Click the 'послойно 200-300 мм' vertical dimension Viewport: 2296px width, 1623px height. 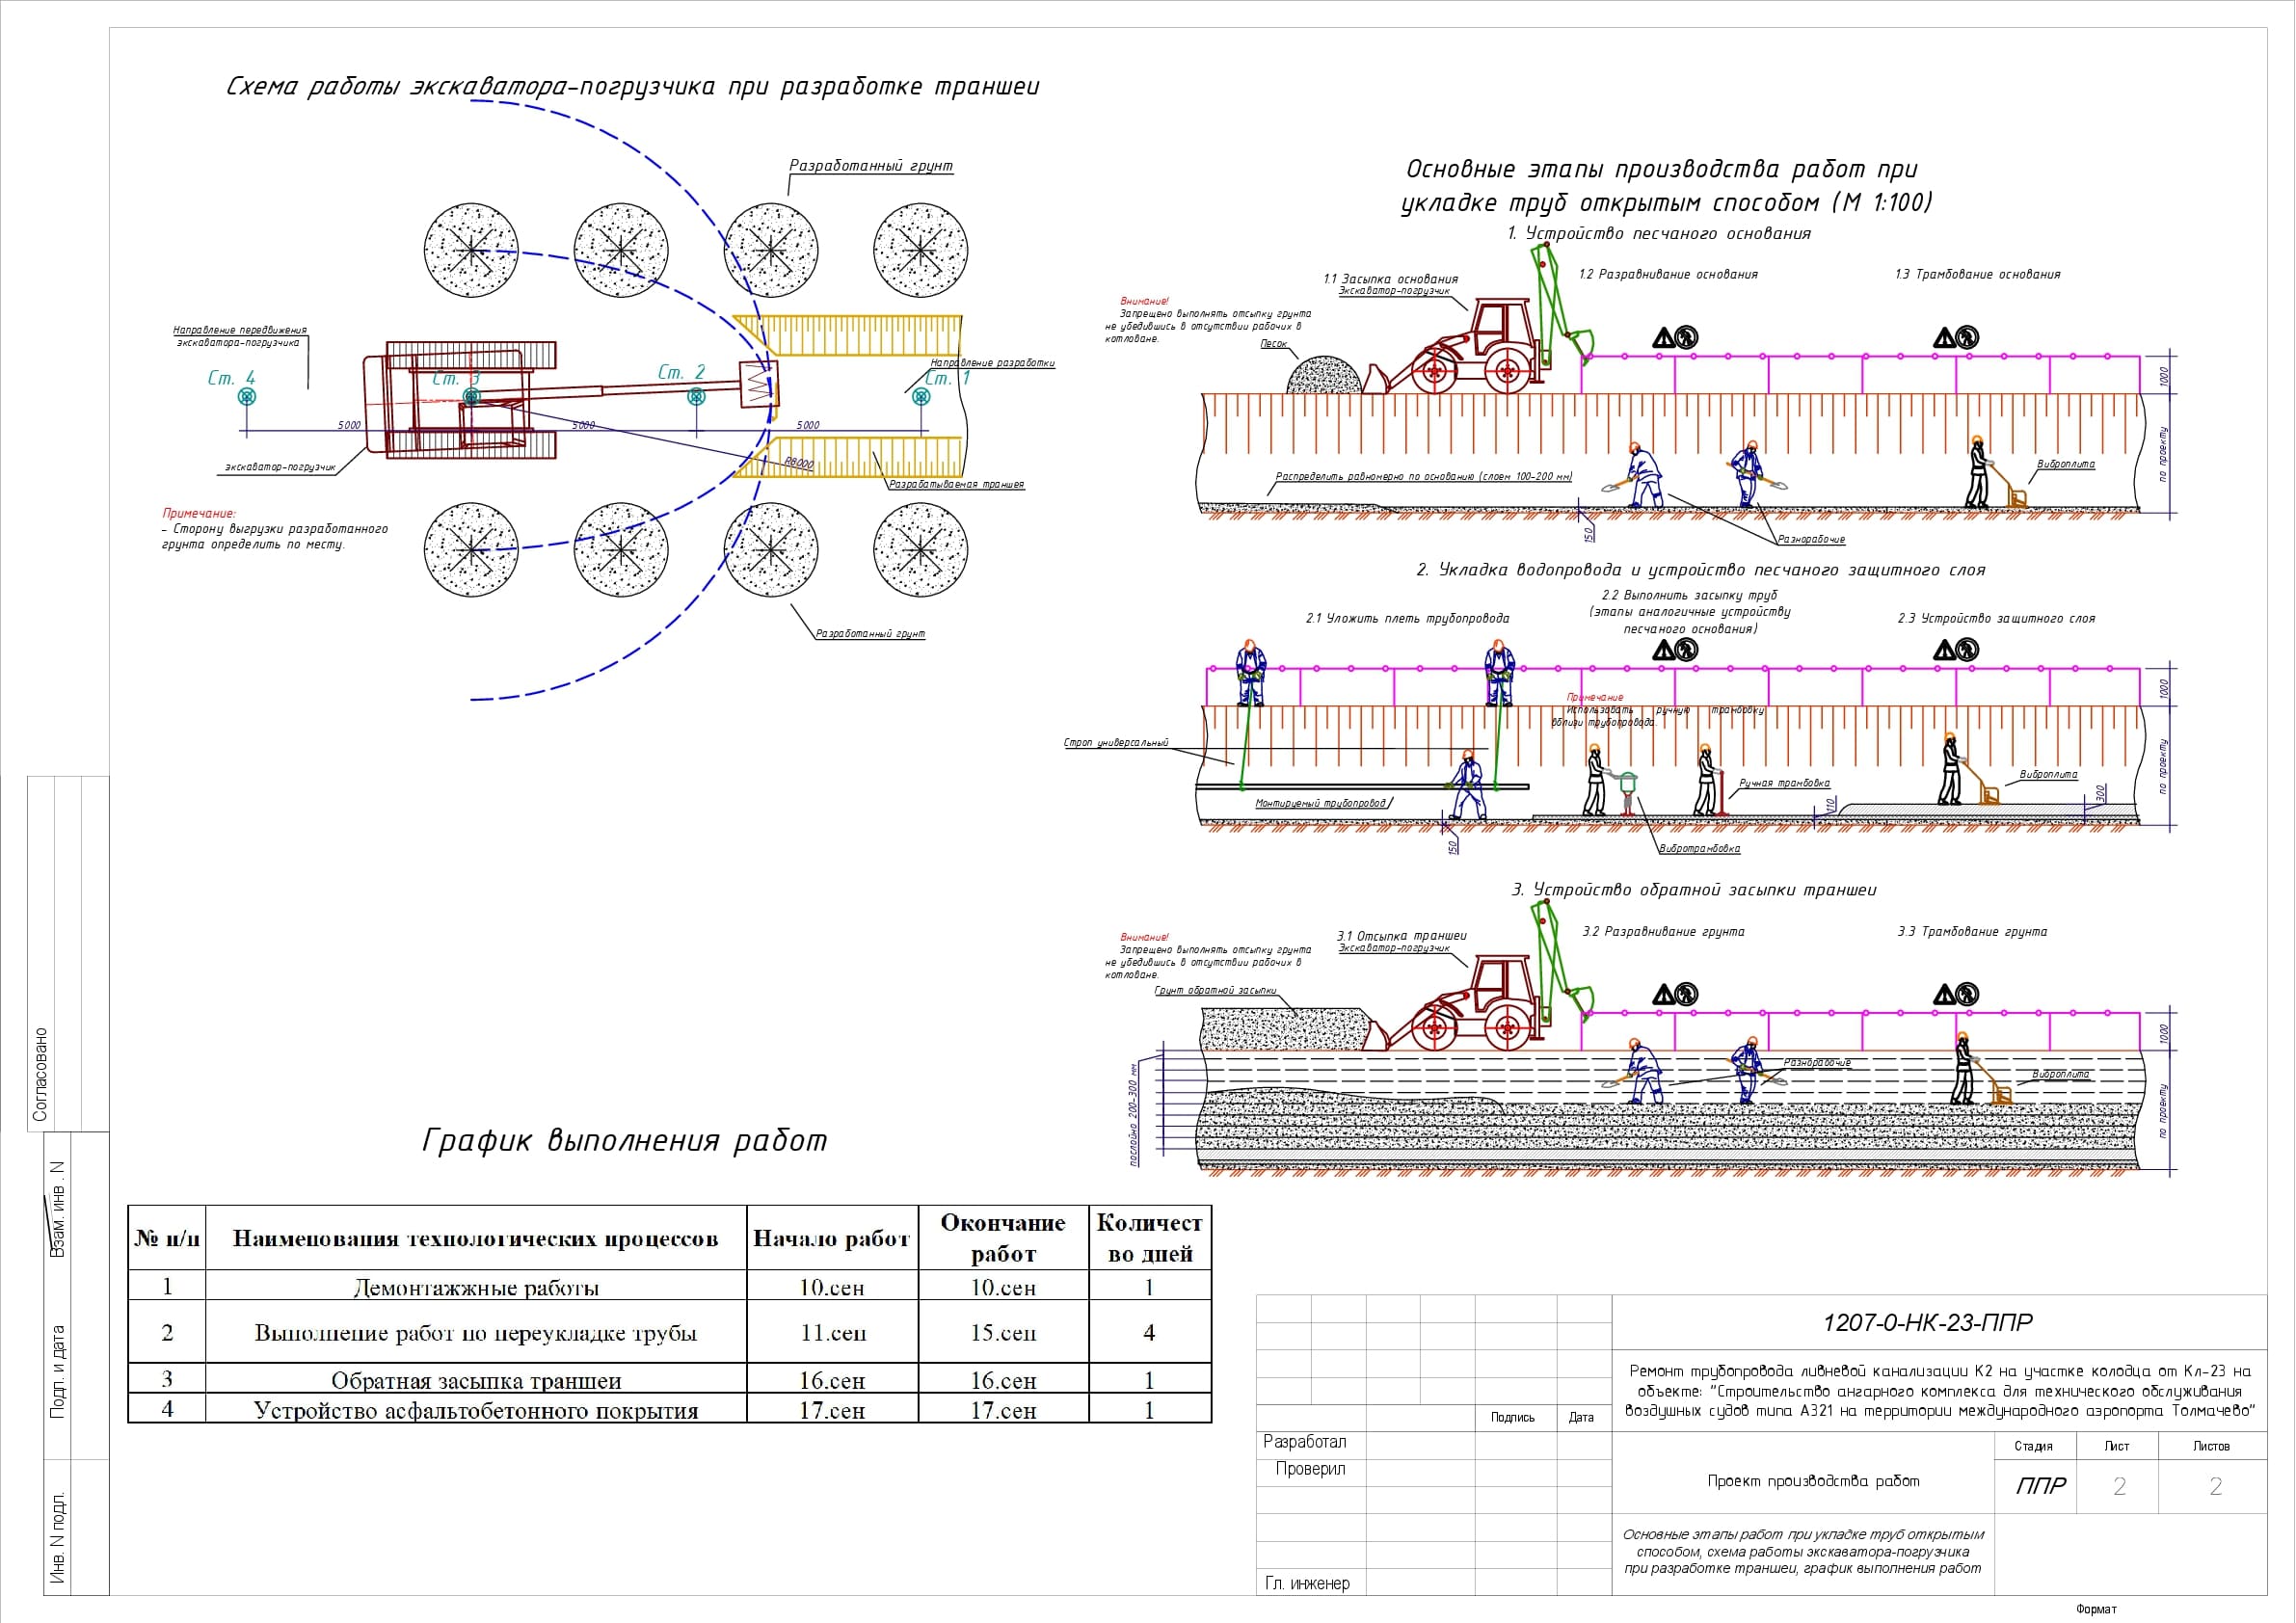pos(1133,1115)
